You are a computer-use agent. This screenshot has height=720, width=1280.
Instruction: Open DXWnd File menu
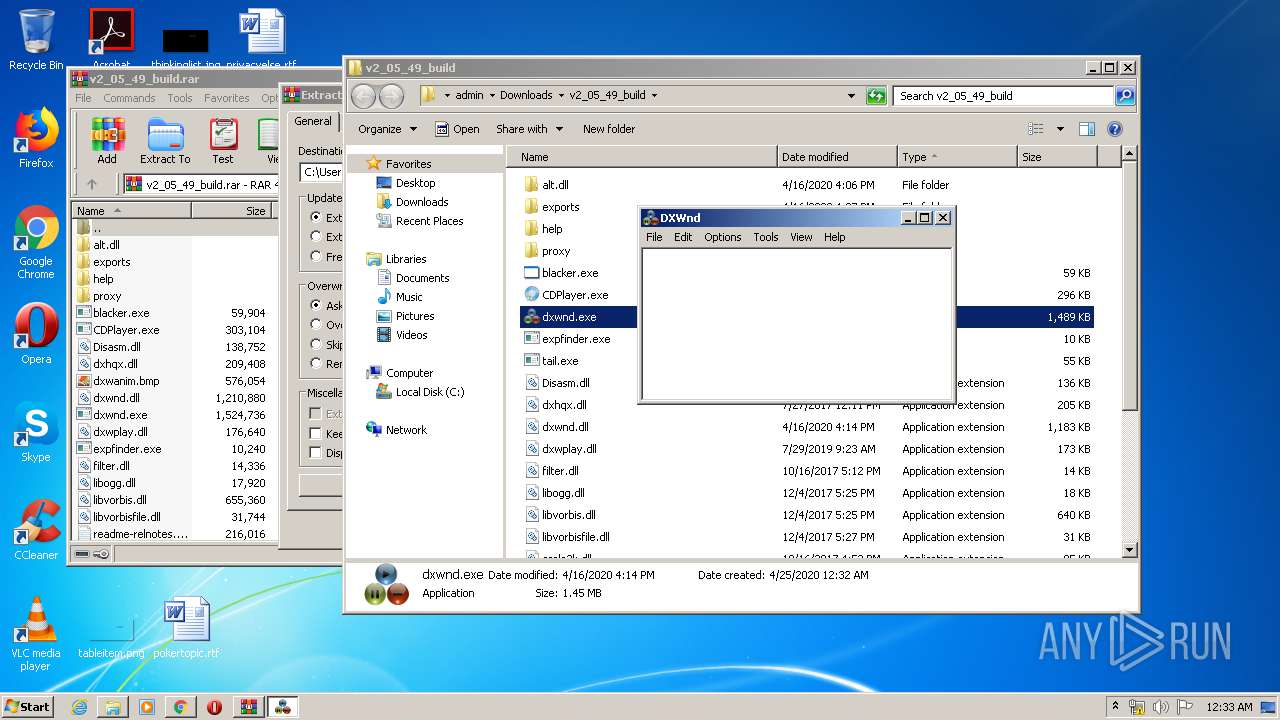(x=654, y=237)
